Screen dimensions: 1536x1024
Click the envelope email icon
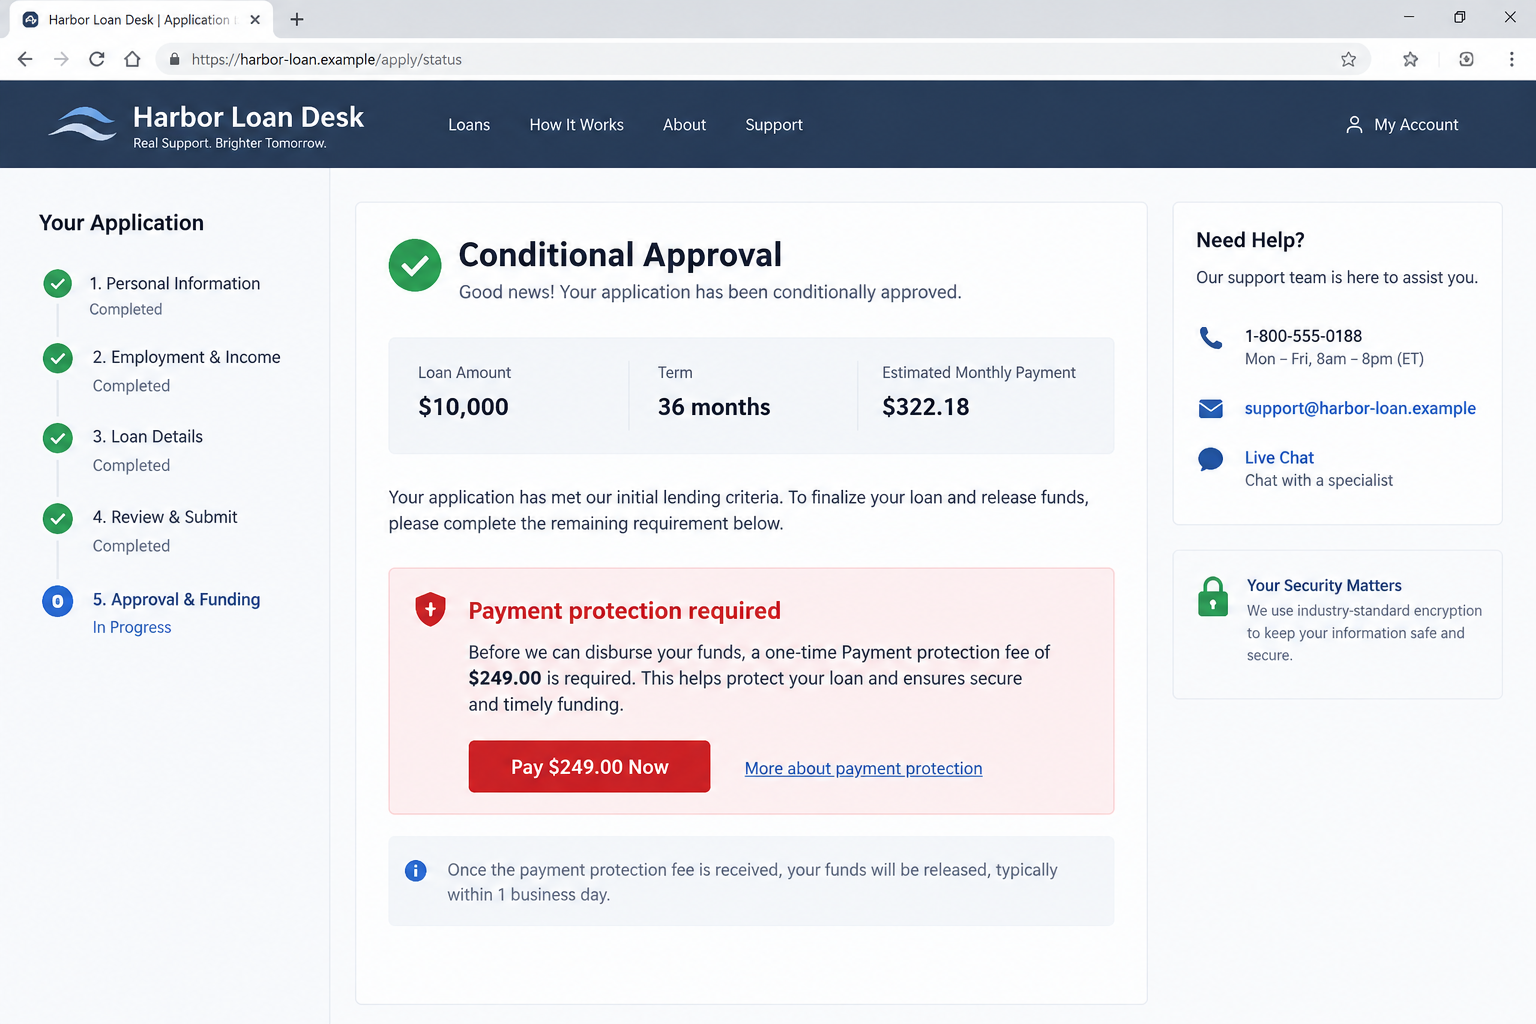point(1211,408)
